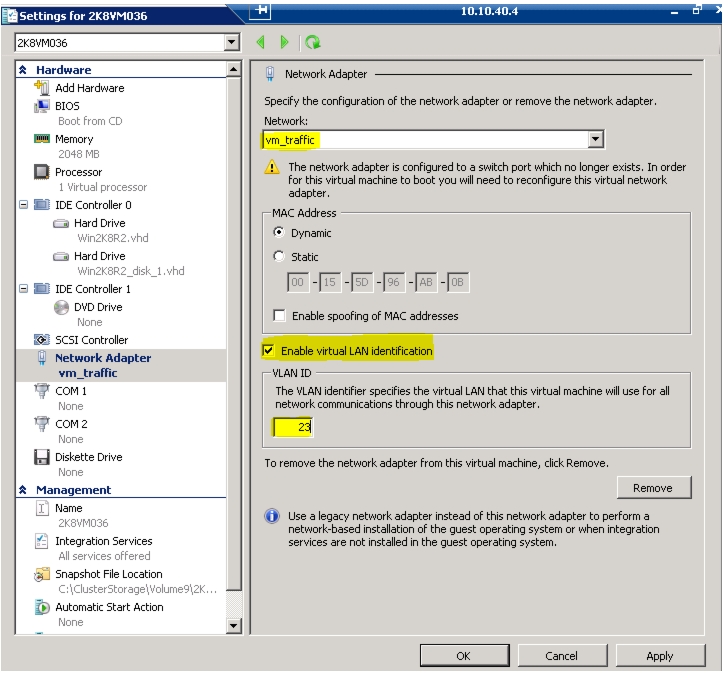Click Remove to delete network adapter

[x=654, y=488]
